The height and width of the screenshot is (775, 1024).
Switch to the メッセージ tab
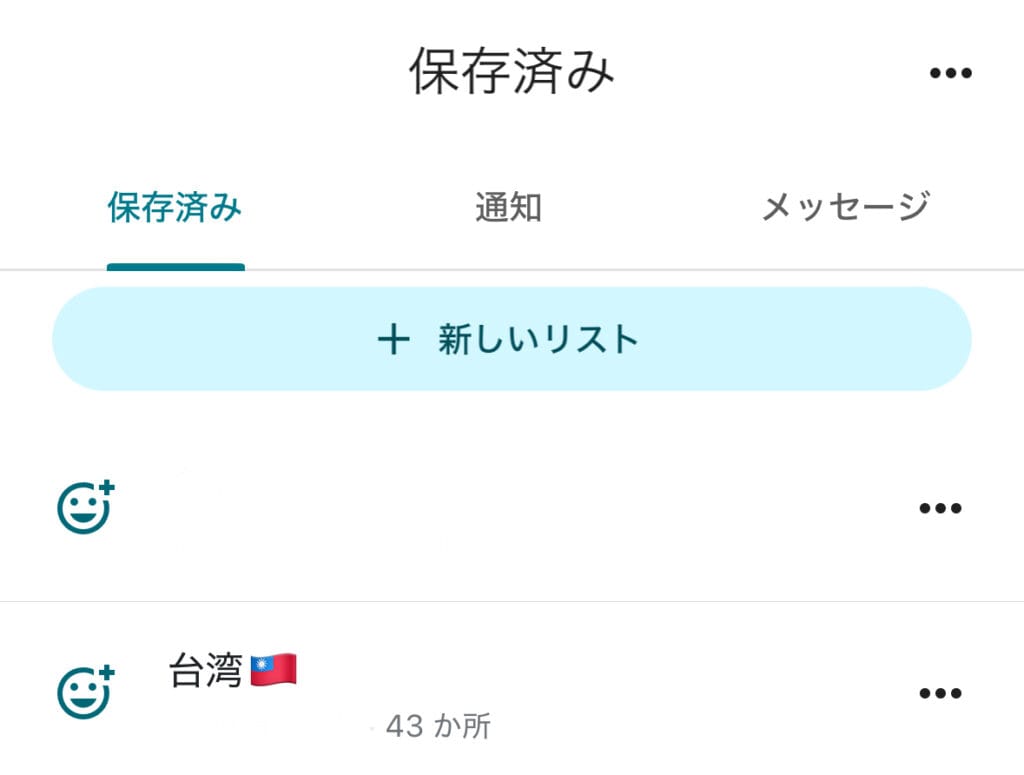845,204
